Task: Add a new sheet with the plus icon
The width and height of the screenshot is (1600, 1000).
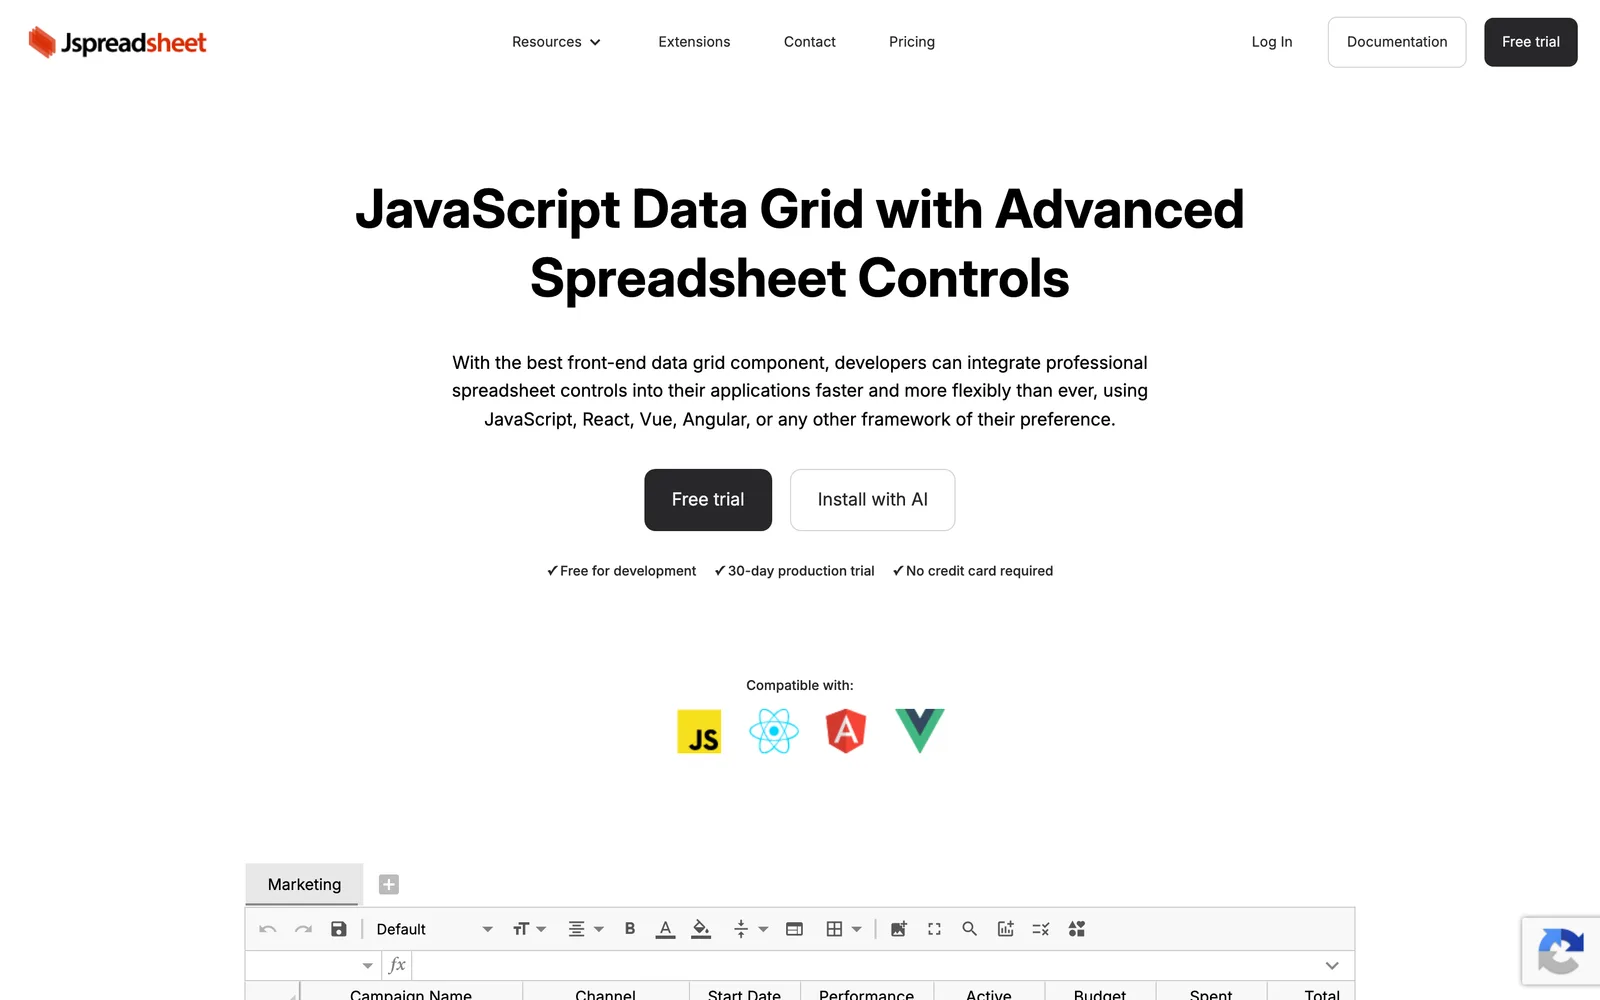Action: (389, 885)
